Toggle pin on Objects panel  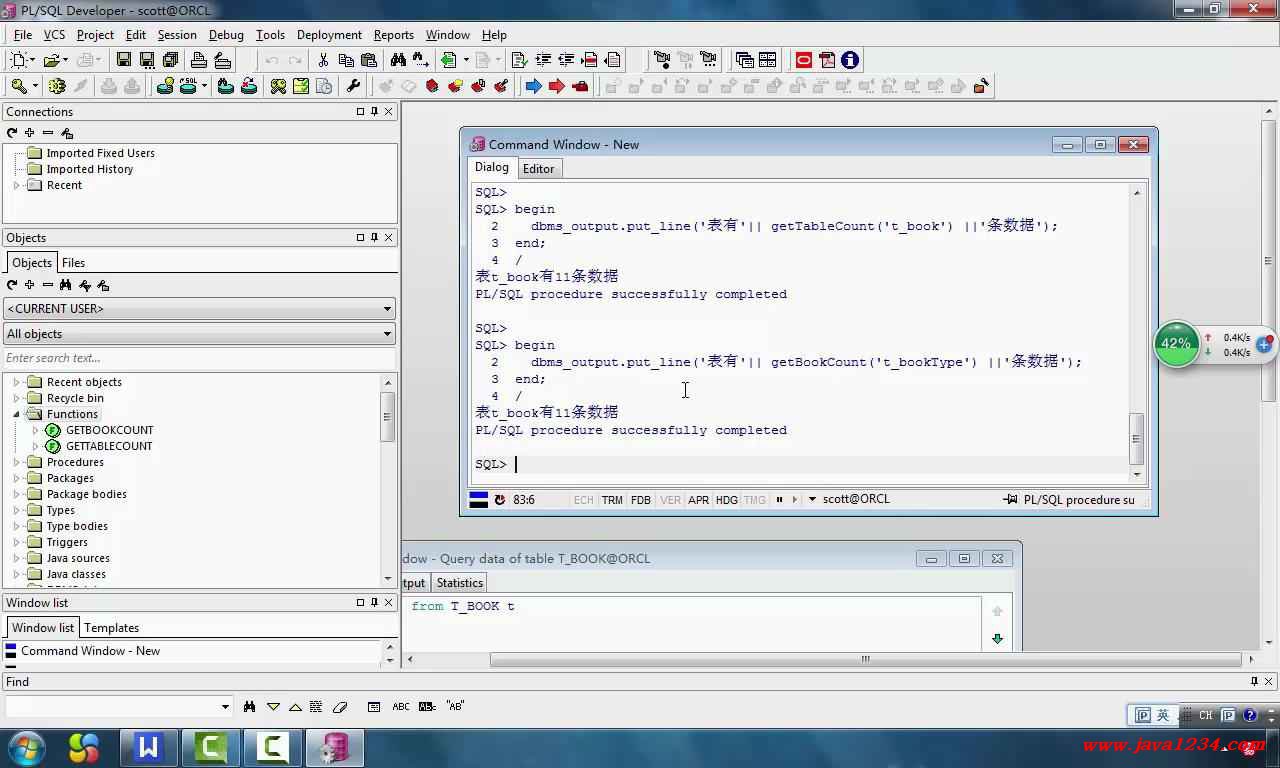tap(375, 237)
